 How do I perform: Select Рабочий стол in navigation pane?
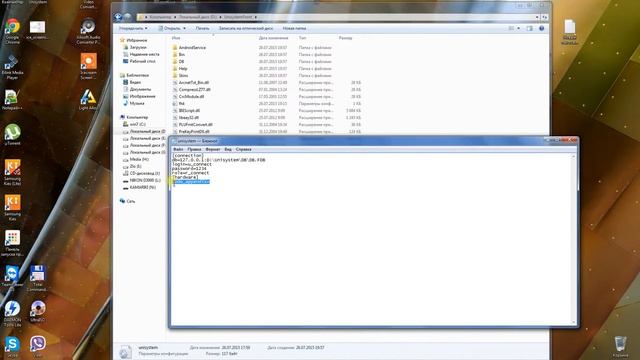tap(139, 61)
